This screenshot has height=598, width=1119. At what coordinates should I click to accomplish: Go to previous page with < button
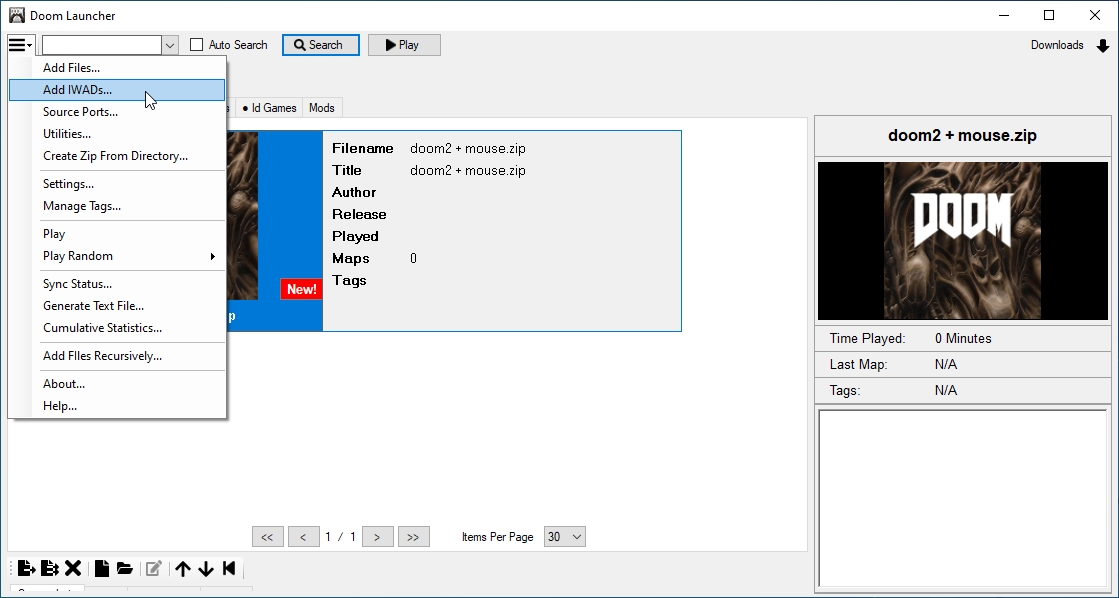pyautogui.click(x=303, y=537)
